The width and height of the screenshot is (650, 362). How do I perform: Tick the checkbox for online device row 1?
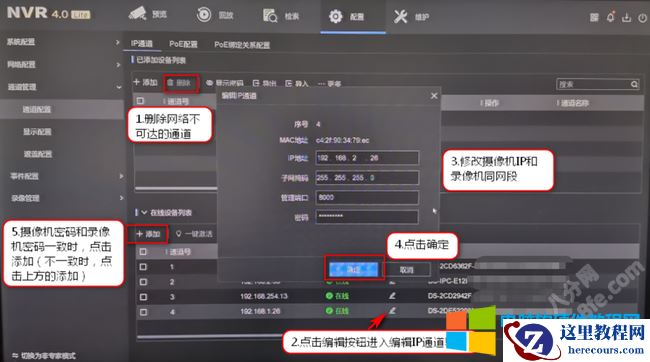pyautogui.click(x=143, y=267)
